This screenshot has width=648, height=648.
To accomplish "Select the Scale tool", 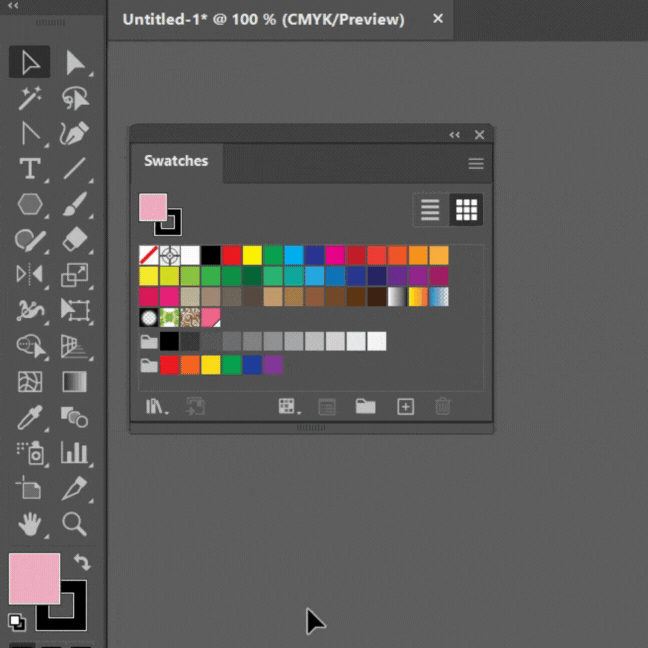I will click(75, 274).
